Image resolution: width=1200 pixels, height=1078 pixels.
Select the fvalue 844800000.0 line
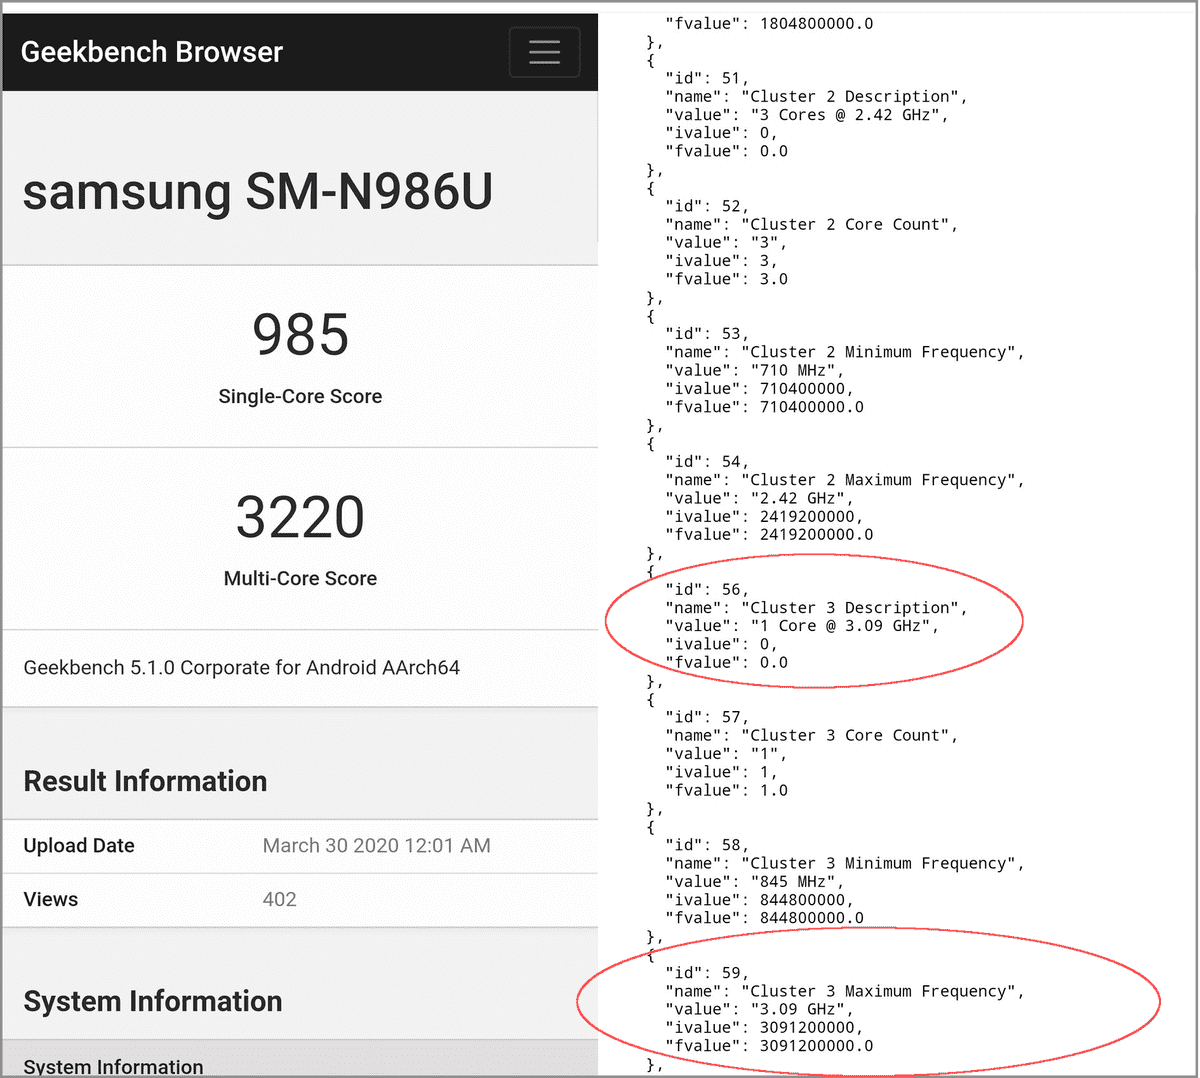coord(765,918)
